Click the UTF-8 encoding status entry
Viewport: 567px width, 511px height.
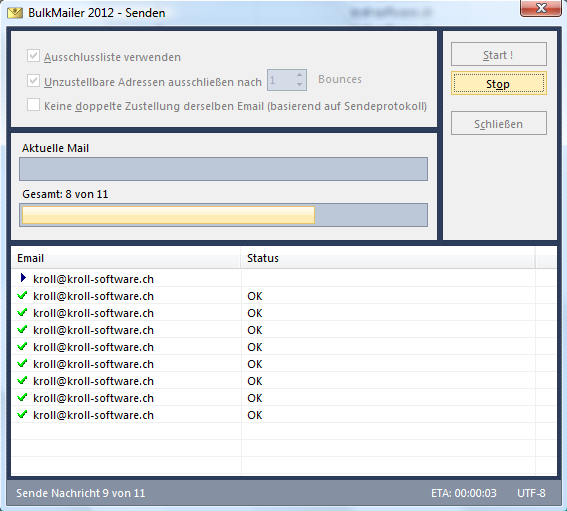click(x=531, y=493)
